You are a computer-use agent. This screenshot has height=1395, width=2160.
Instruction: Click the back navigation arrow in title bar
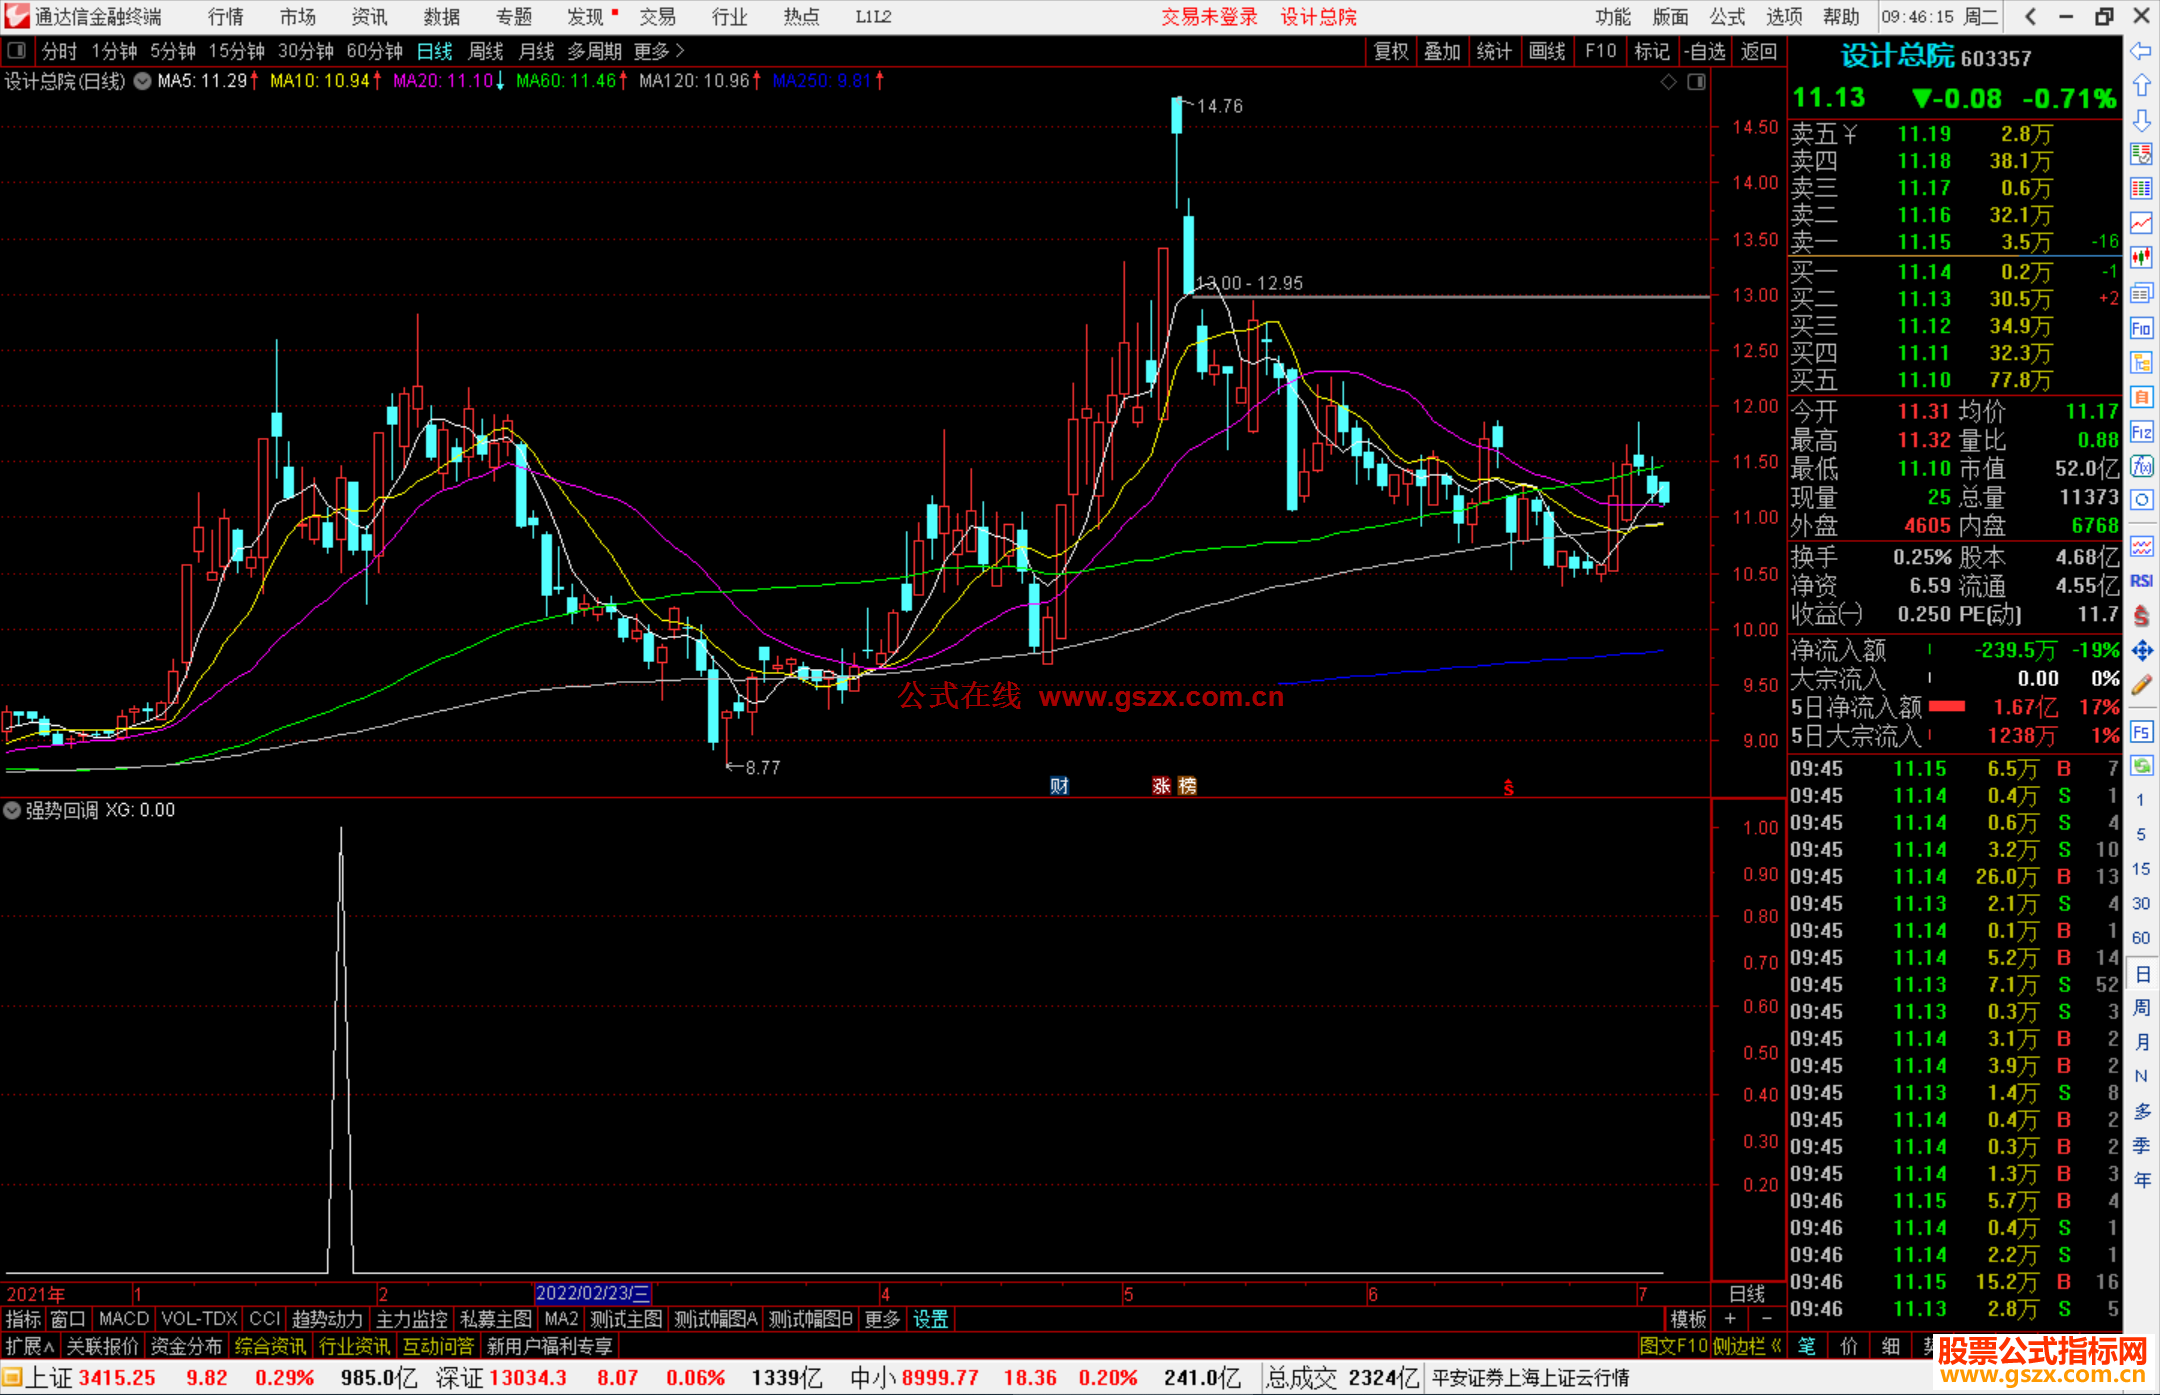pos(2030,16)
